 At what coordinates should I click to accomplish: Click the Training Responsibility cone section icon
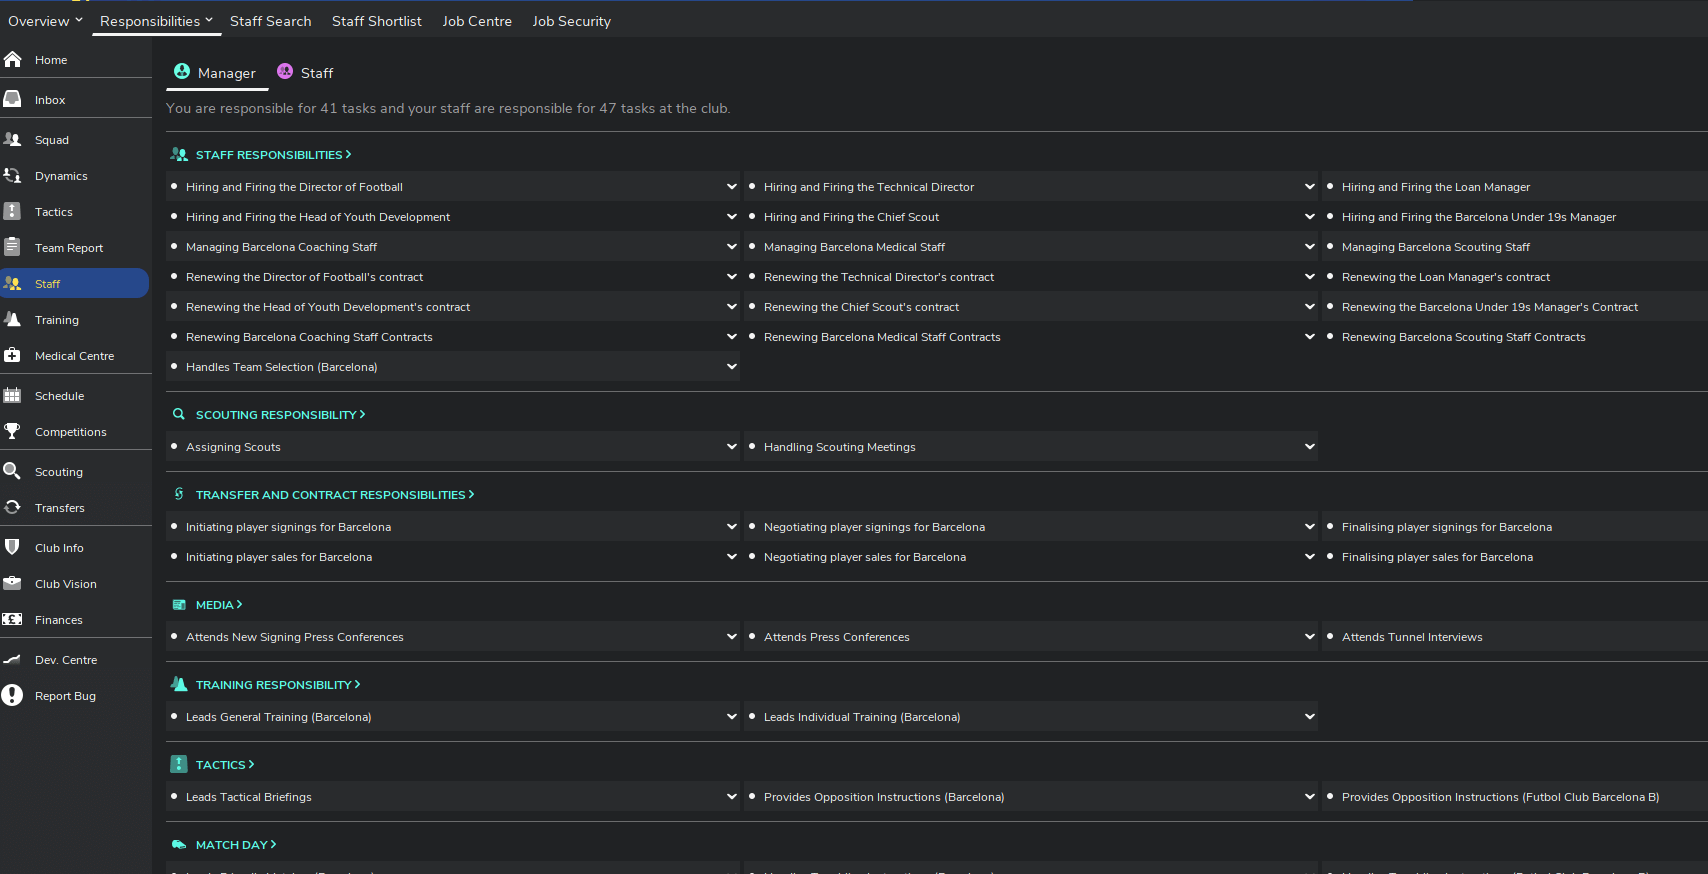179,684
